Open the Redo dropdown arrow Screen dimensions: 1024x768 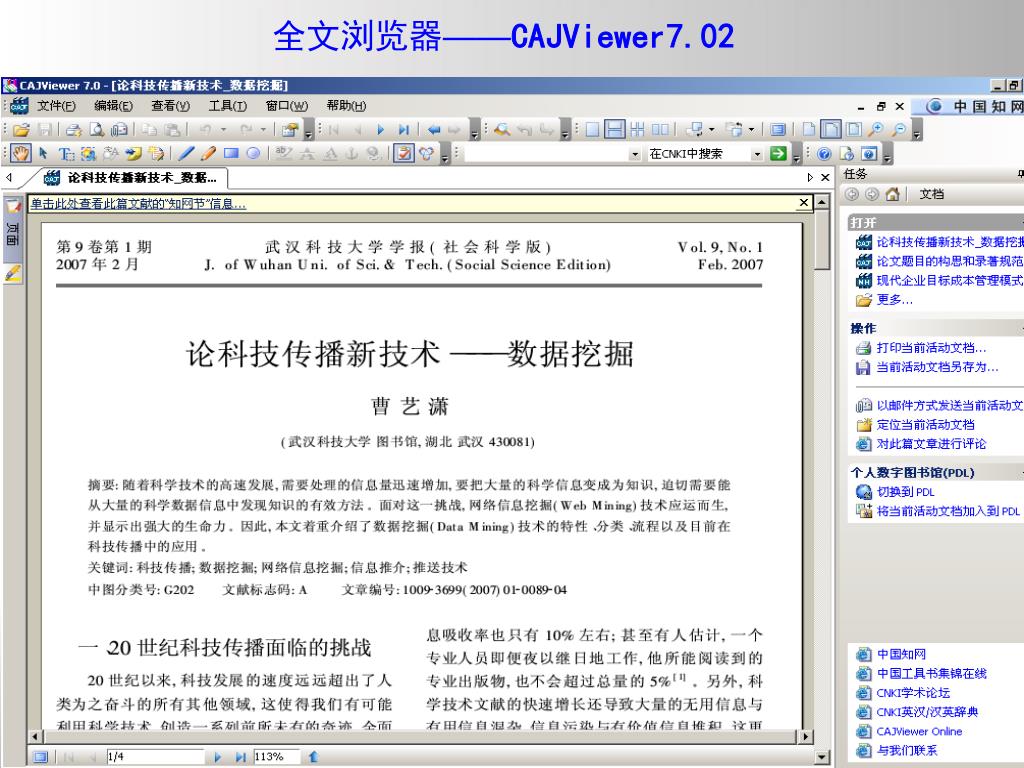click(x=263, y=129)
